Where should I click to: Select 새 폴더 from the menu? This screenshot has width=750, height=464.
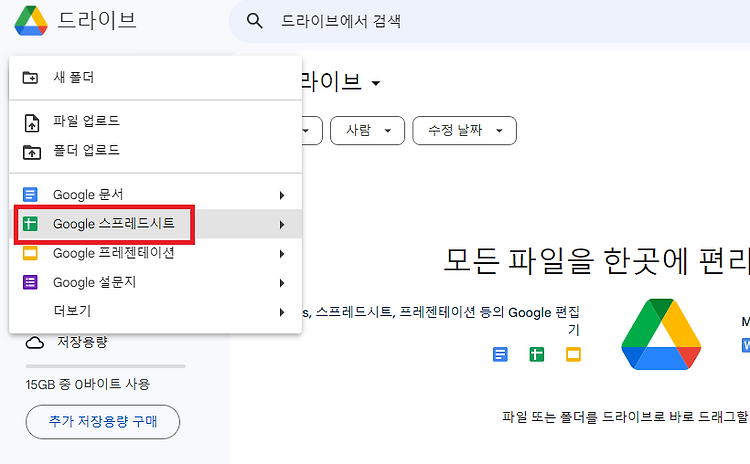click(x=155, y=77)
